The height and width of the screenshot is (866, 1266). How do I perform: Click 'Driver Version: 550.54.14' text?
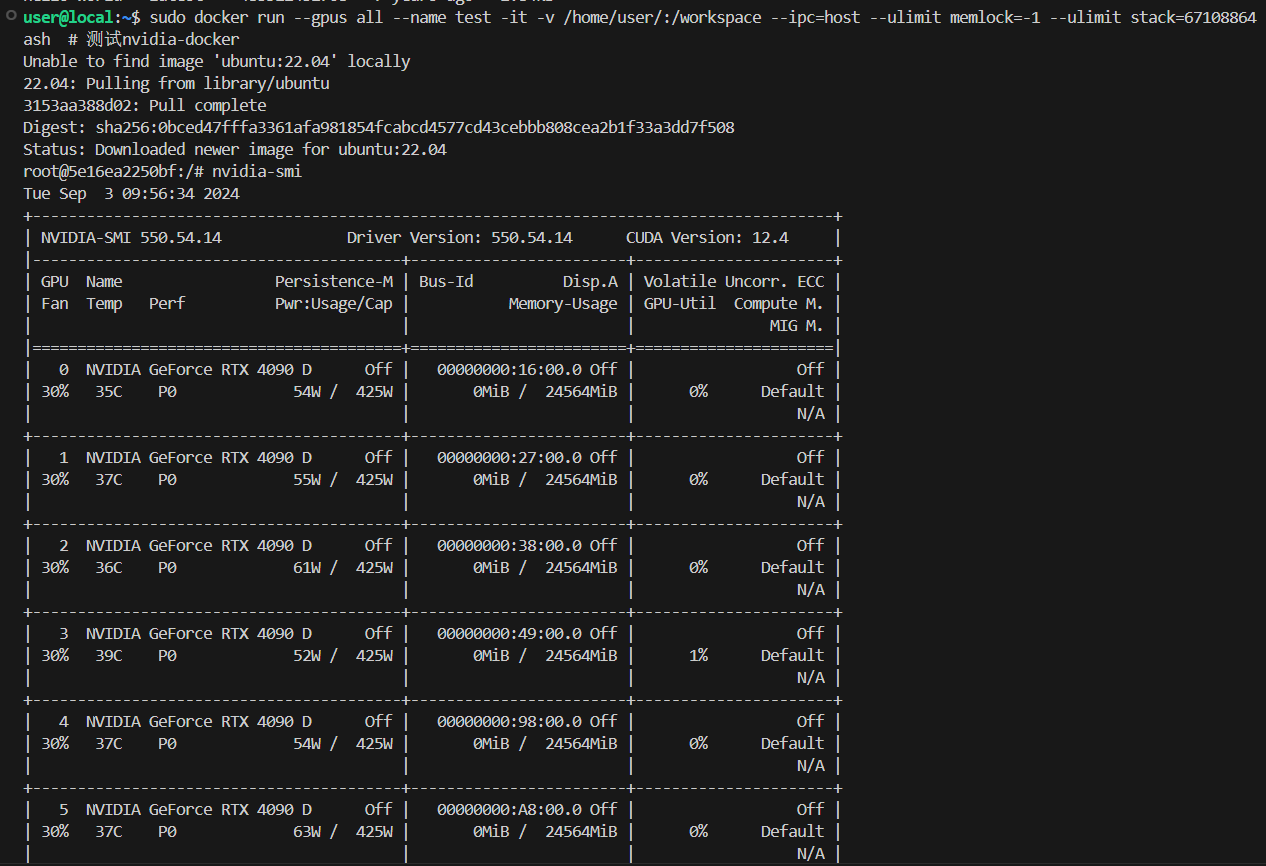460,238
